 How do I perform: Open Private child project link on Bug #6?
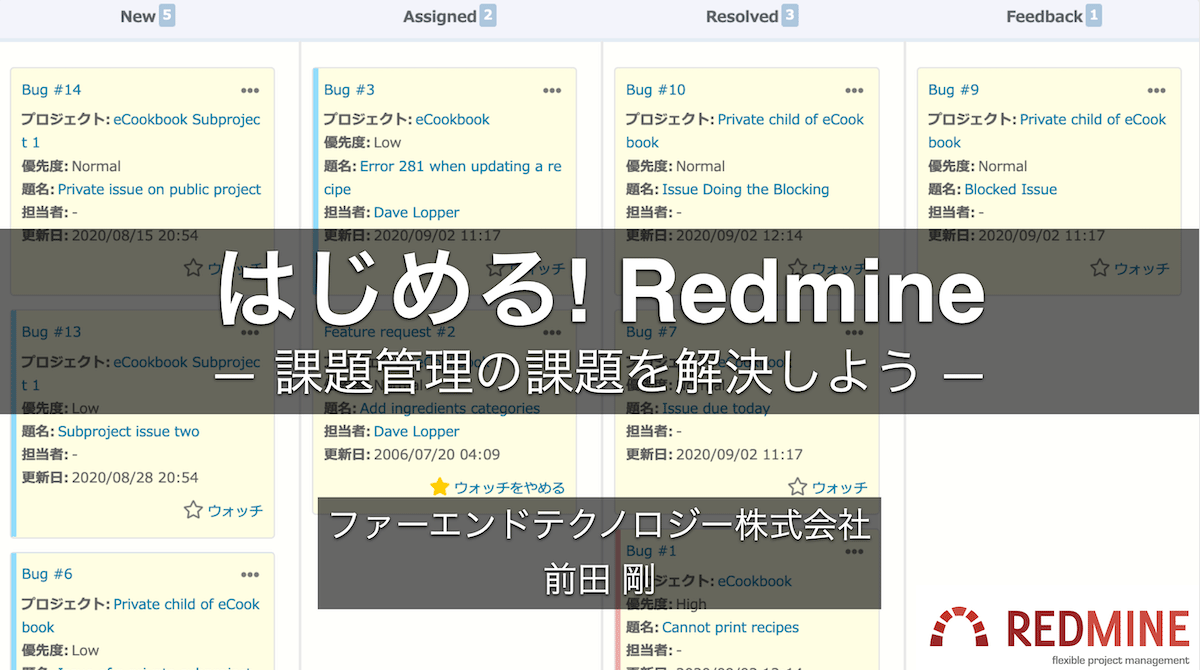click(x=141, y=615)
